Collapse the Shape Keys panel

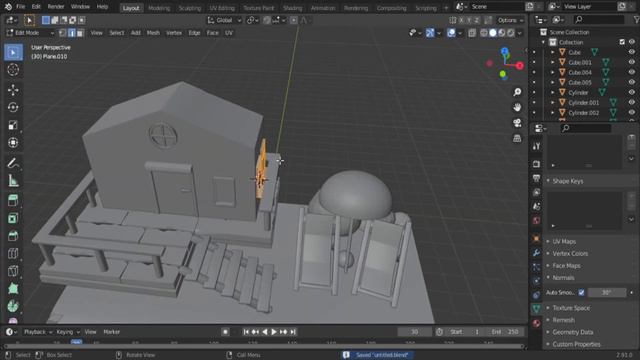tap(567, 181)
